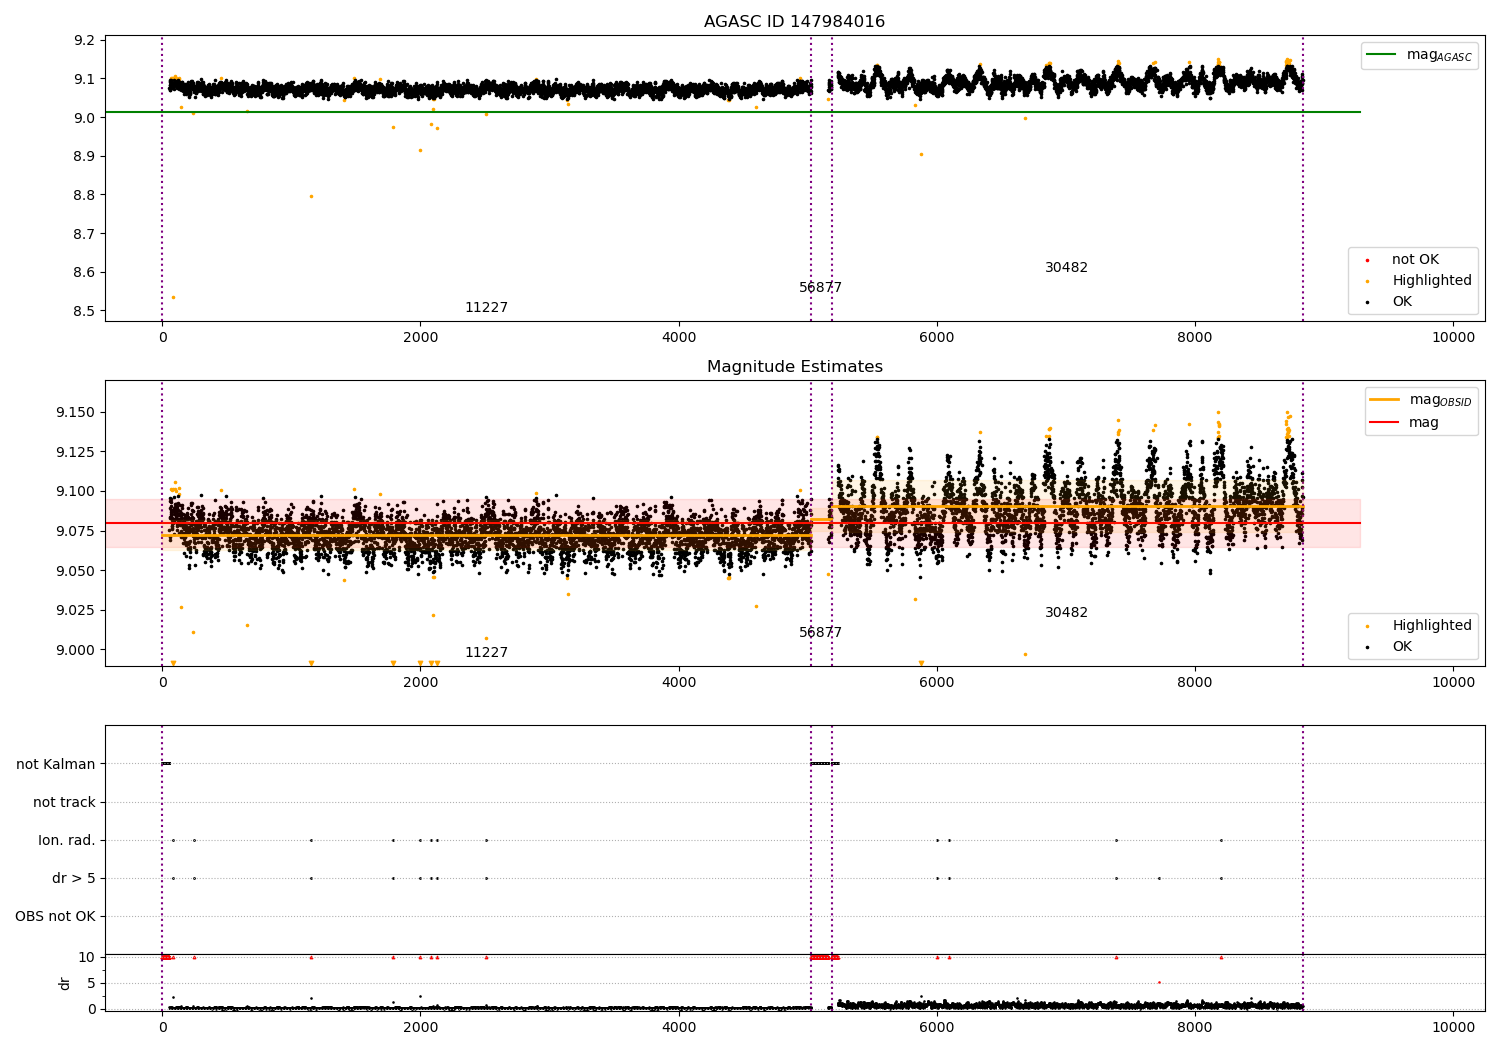Click the "9.025" y-axis tick label
This screenshot has width=1500, height=1050.
[75, 611]
